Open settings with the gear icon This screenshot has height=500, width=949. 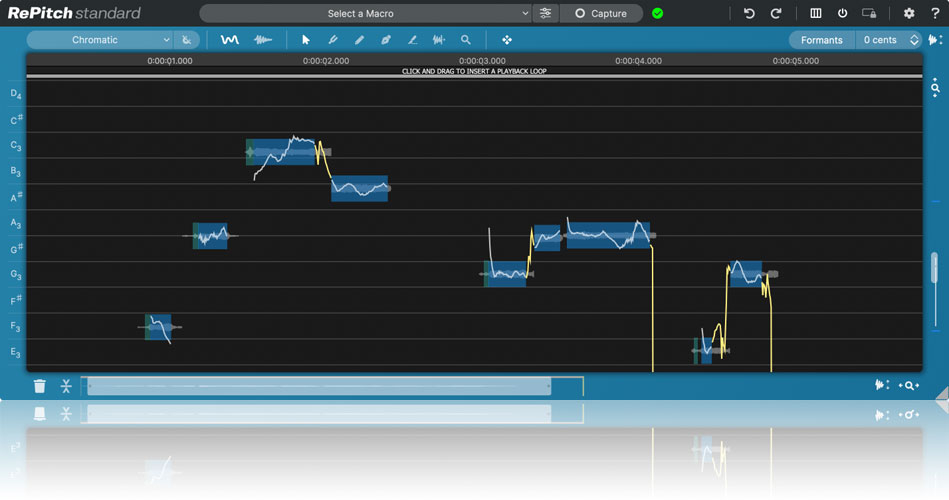pyautogui.click(x=909, y=14)
